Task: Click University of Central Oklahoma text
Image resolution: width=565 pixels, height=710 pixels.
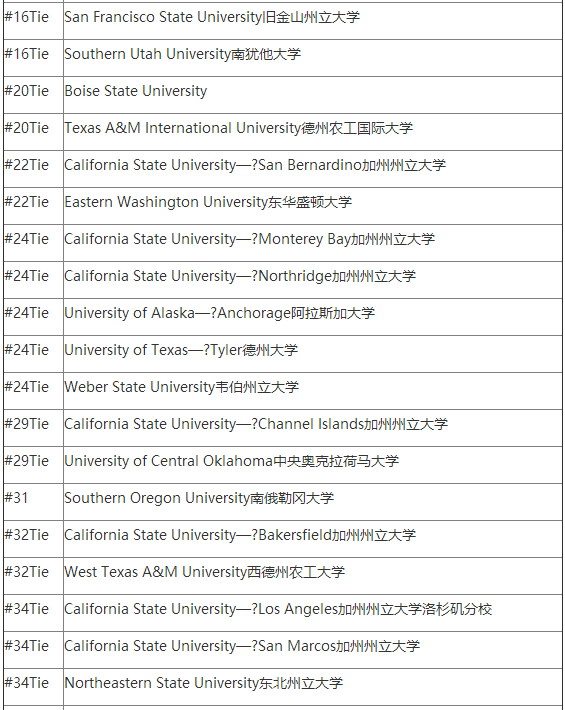Action: point(231,461)
